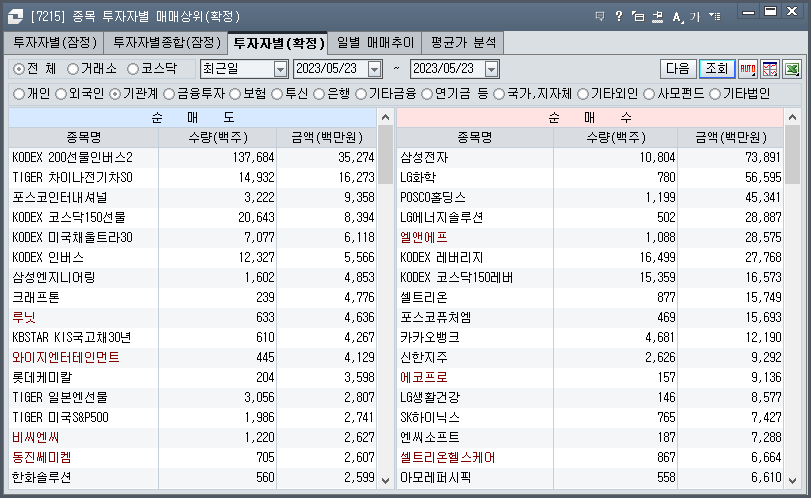Export data with the Excel icon
This screenshot has width=811, height=498.
pos(792,69)
